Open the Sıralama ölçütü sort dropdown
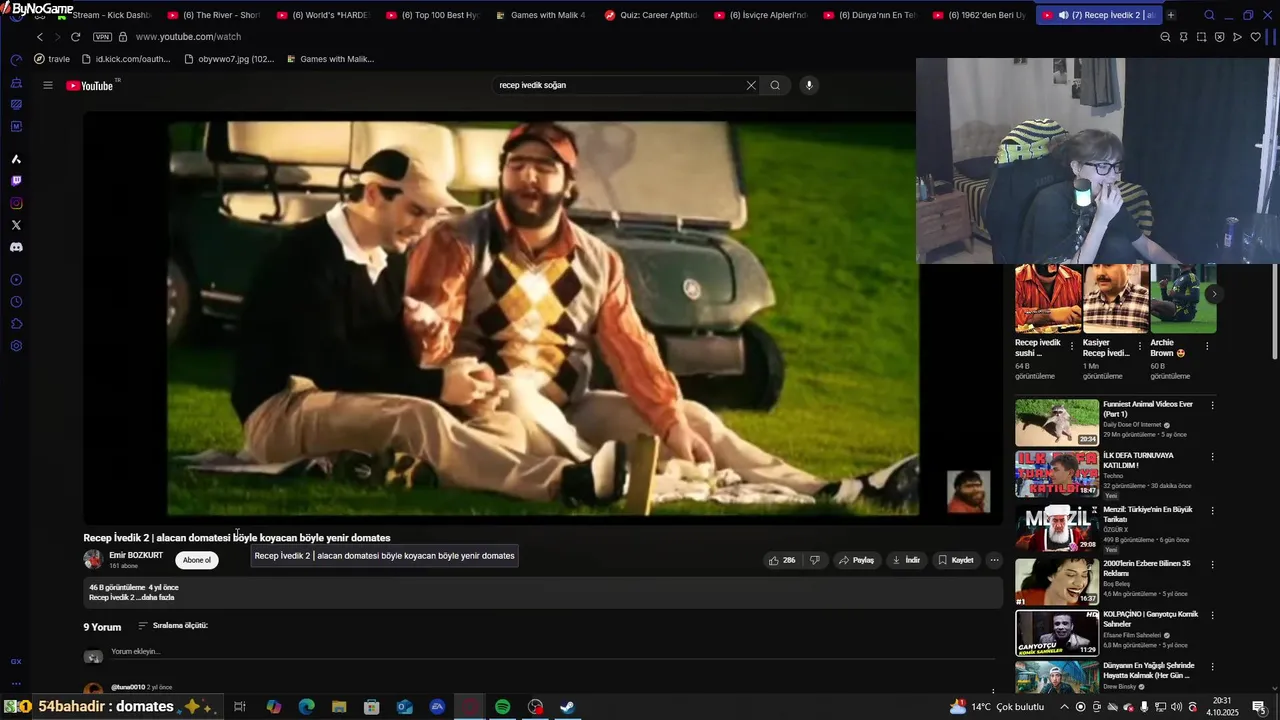Image resolution: width=1280 pixels, height=720 pixels. click(173, 625)
